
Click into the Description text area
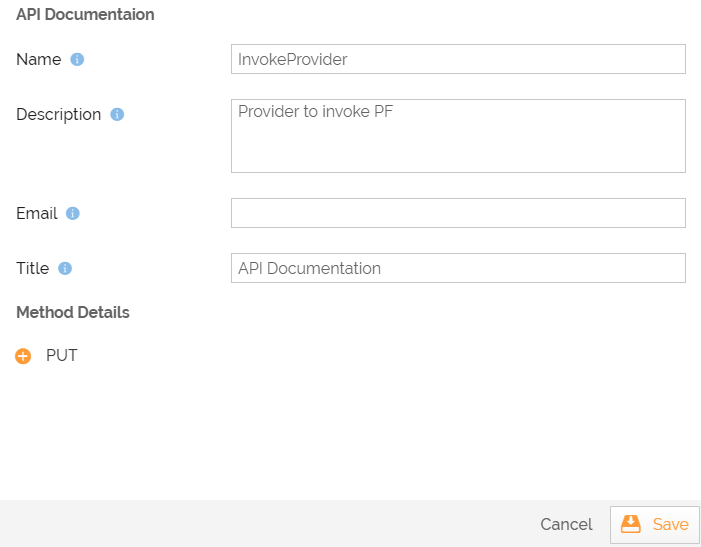pyautogui.click(x=457, y=136)
